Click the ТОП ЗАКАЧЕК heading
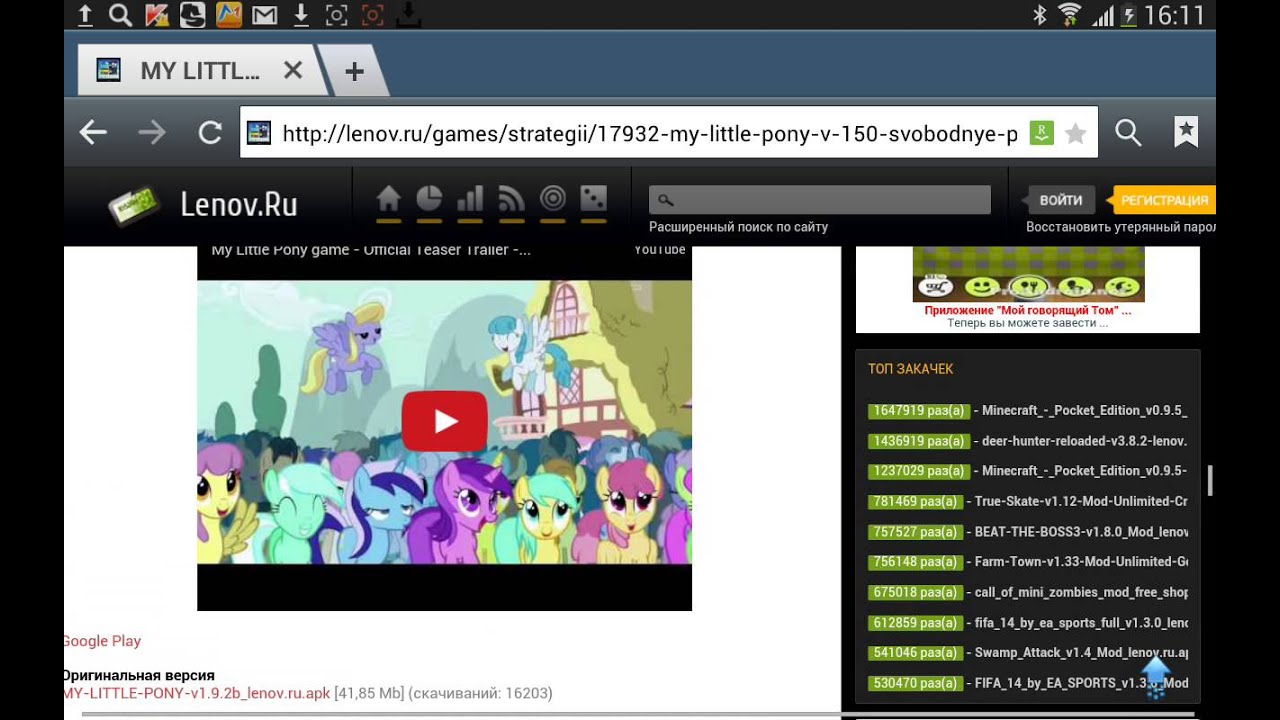This screenshot has width=1280, height=720. tap(910, 369)
